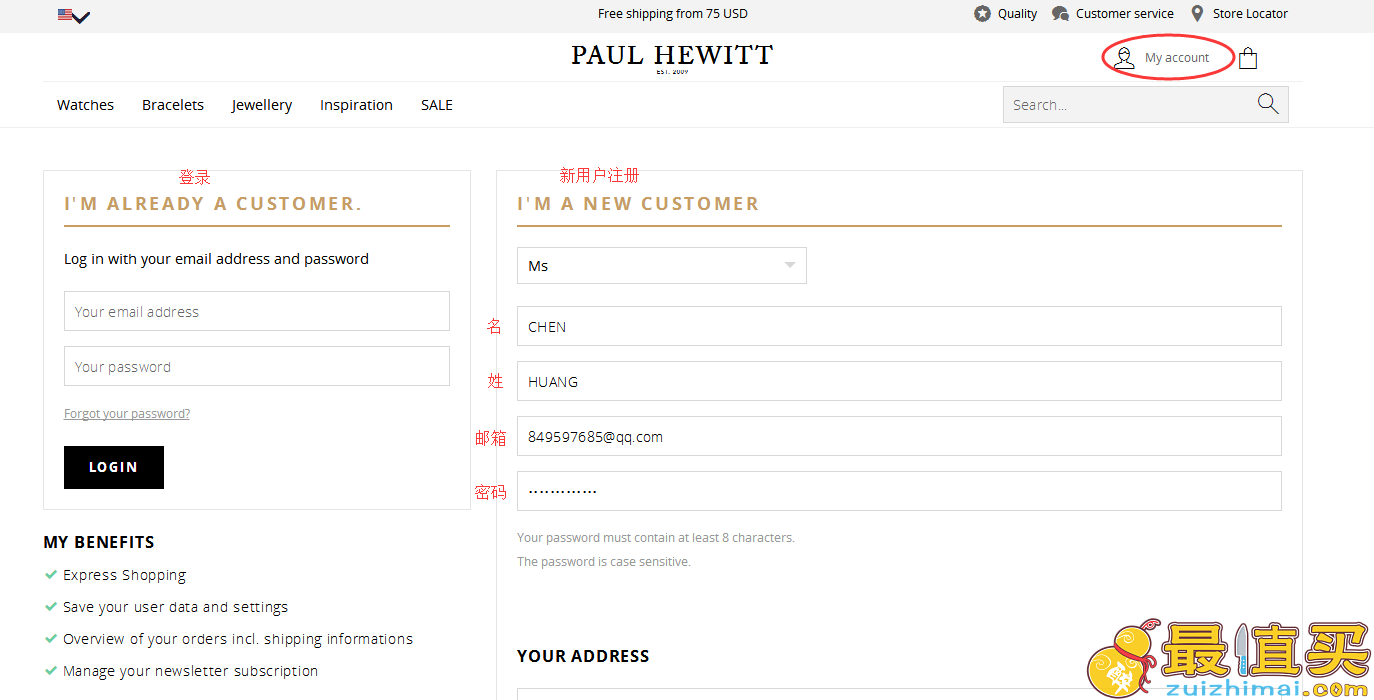Open the shopping bag cart
The image size is (1374, 700).
point(1247,58)
